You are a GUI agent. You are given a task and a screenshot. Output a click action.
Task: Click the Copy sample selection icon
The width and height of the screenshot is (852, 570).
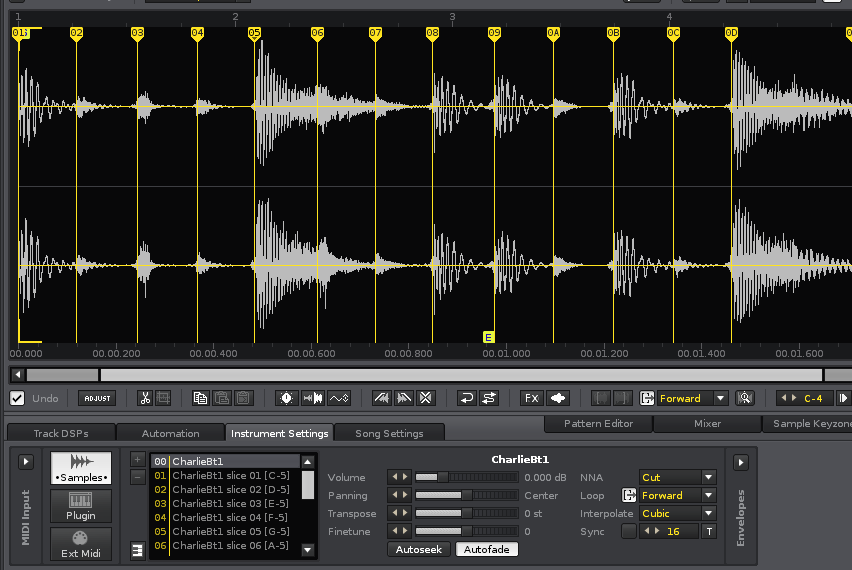(x=200, y=398)
